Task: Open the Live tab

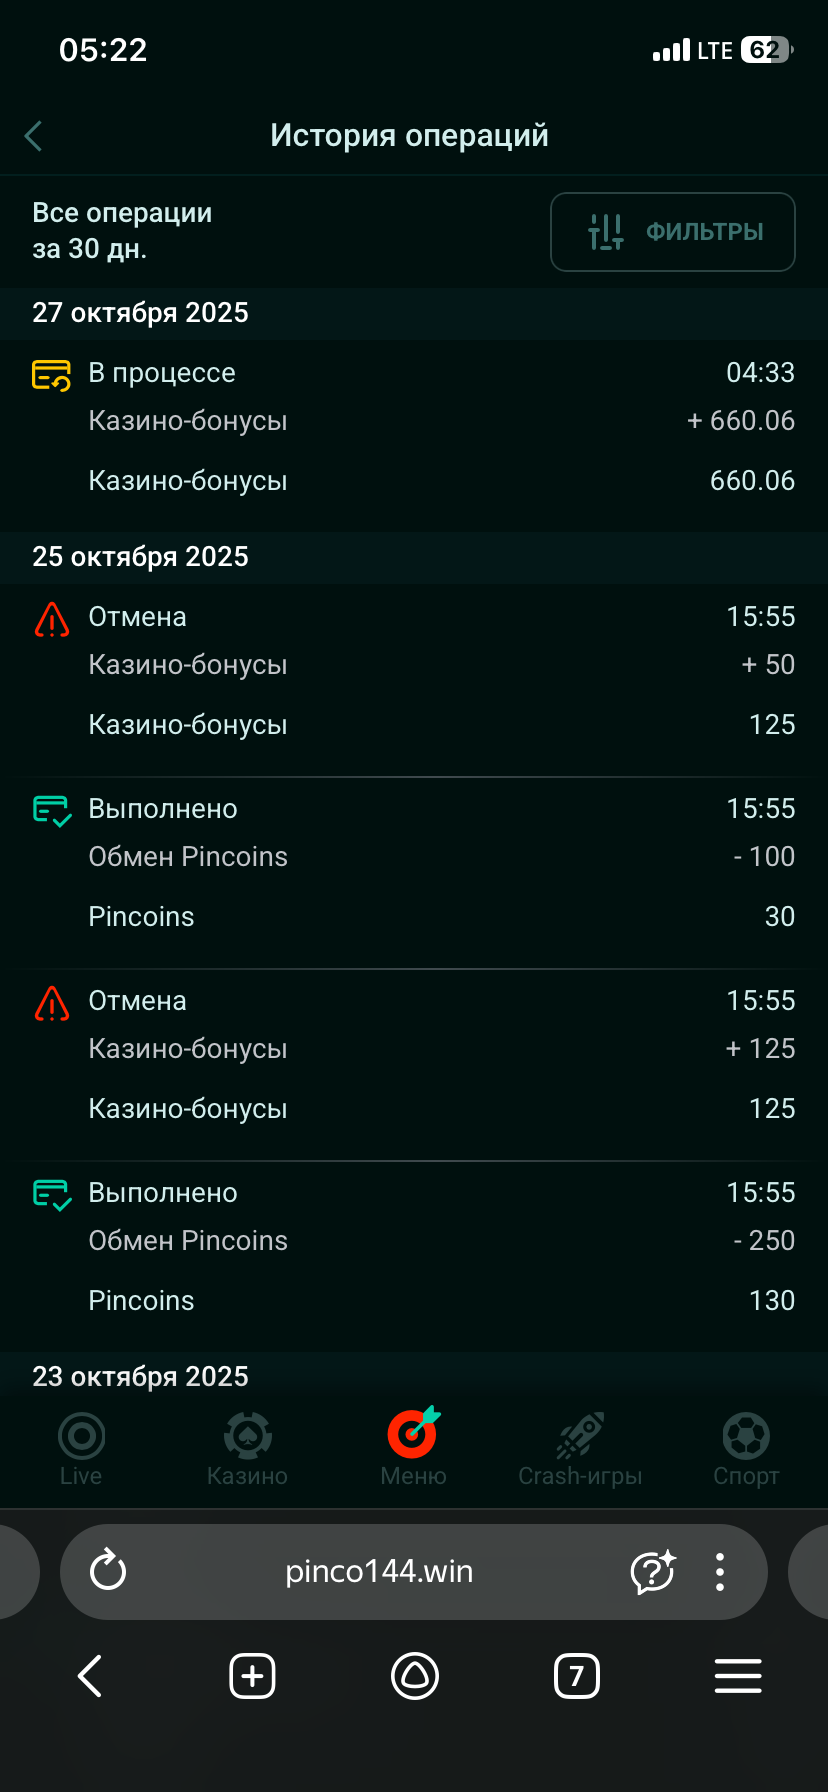Action: click(81, 1448)
